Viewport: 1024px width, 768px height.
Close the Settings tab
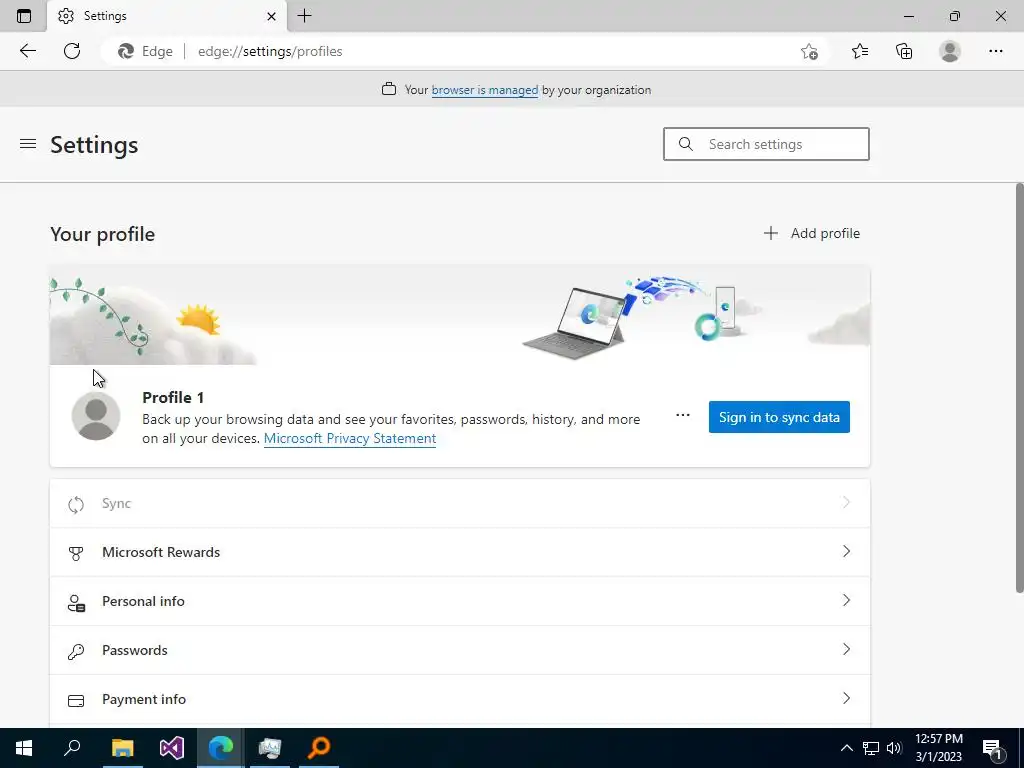click(x=271, y=16)
